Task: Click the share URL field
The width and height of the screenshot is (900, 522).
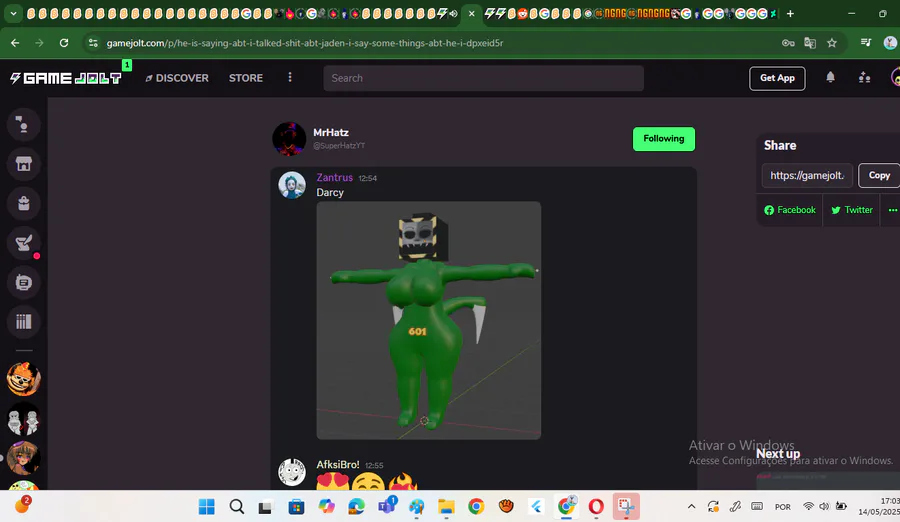Action: click(x=807, y=176)
